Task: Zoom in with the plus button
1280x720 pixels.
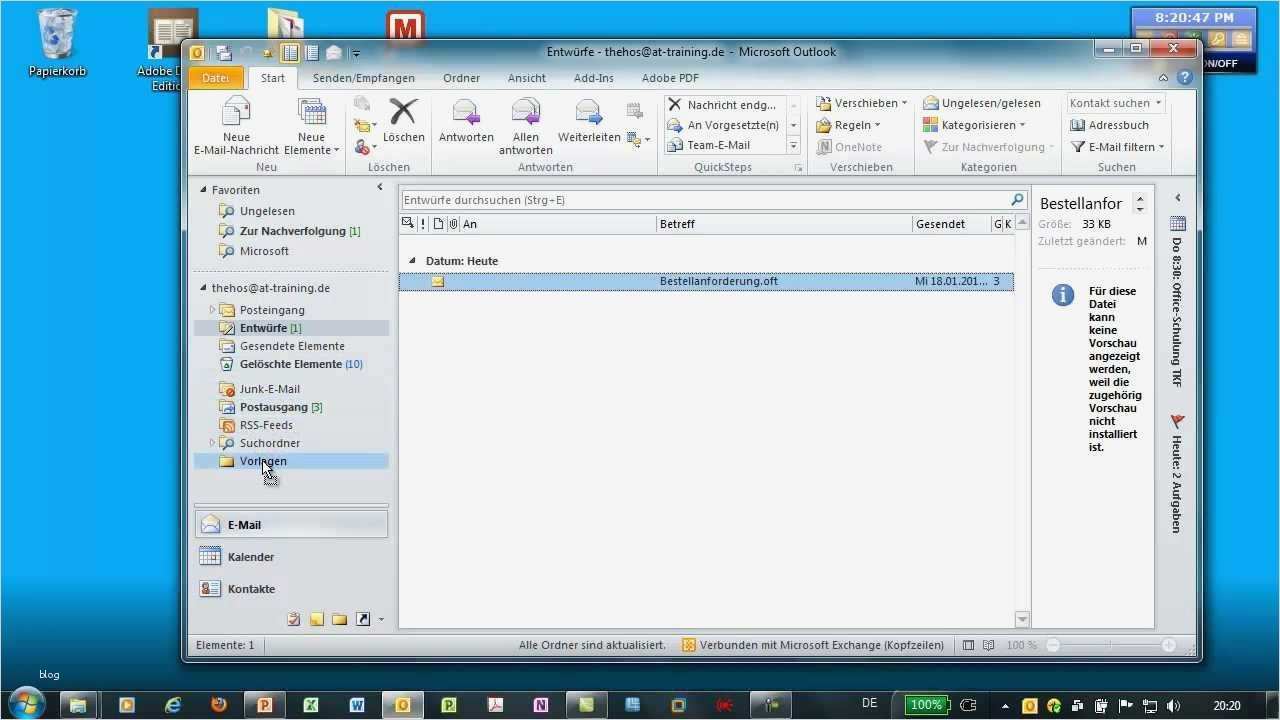Action: [x=1168, y=646]
